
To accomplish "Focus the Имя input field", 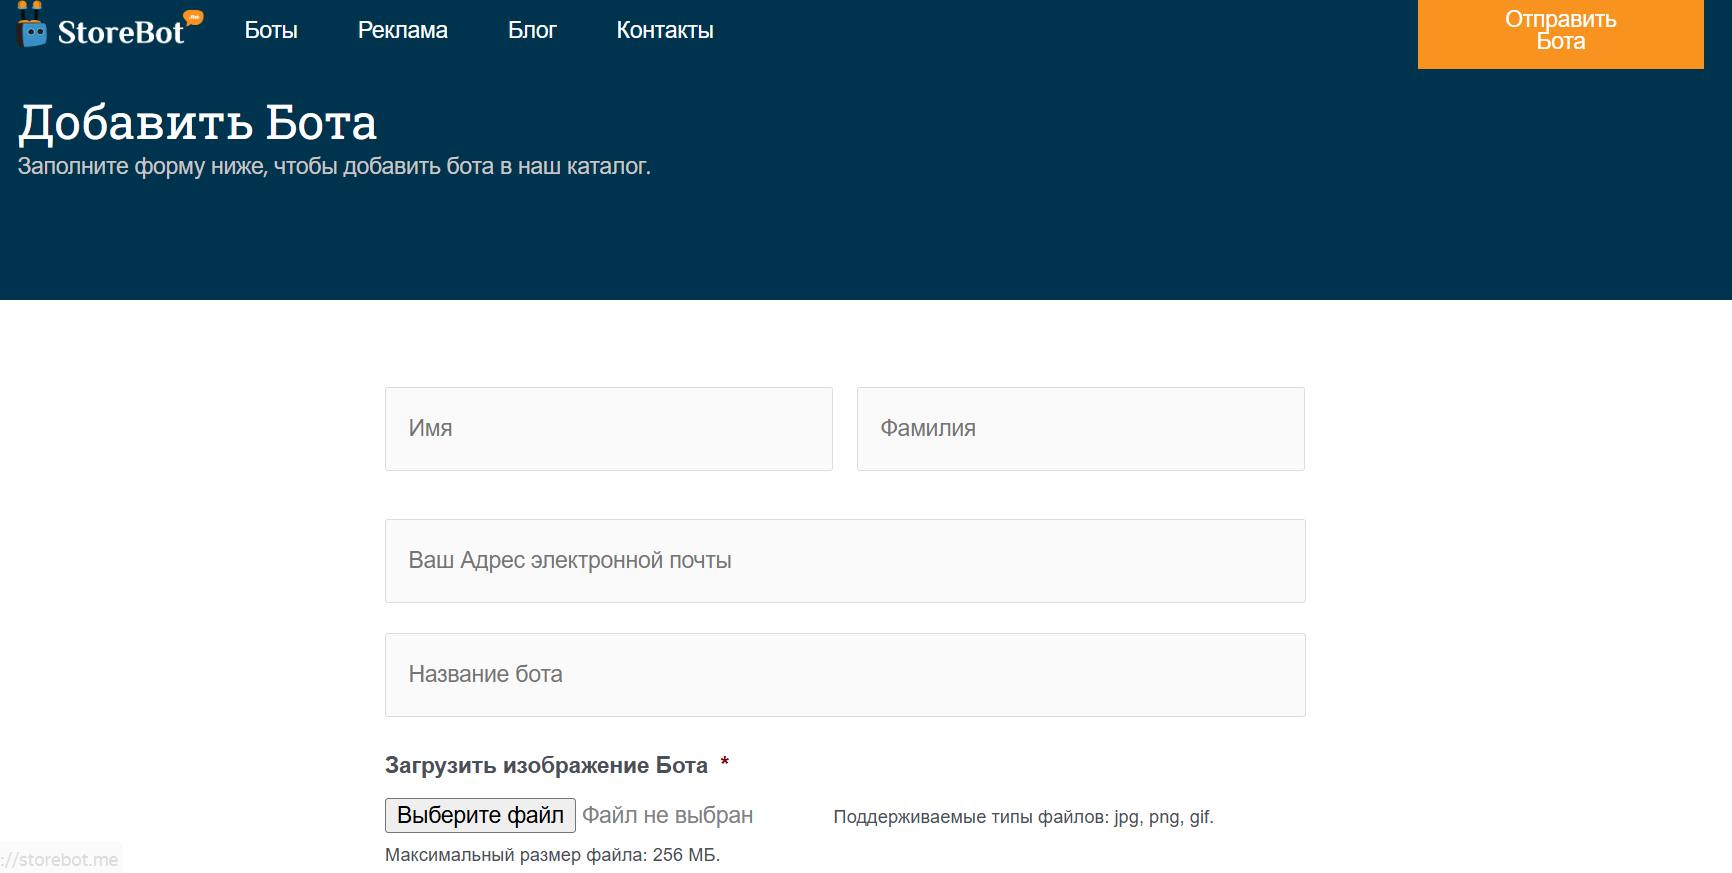I will click(608, 429).
